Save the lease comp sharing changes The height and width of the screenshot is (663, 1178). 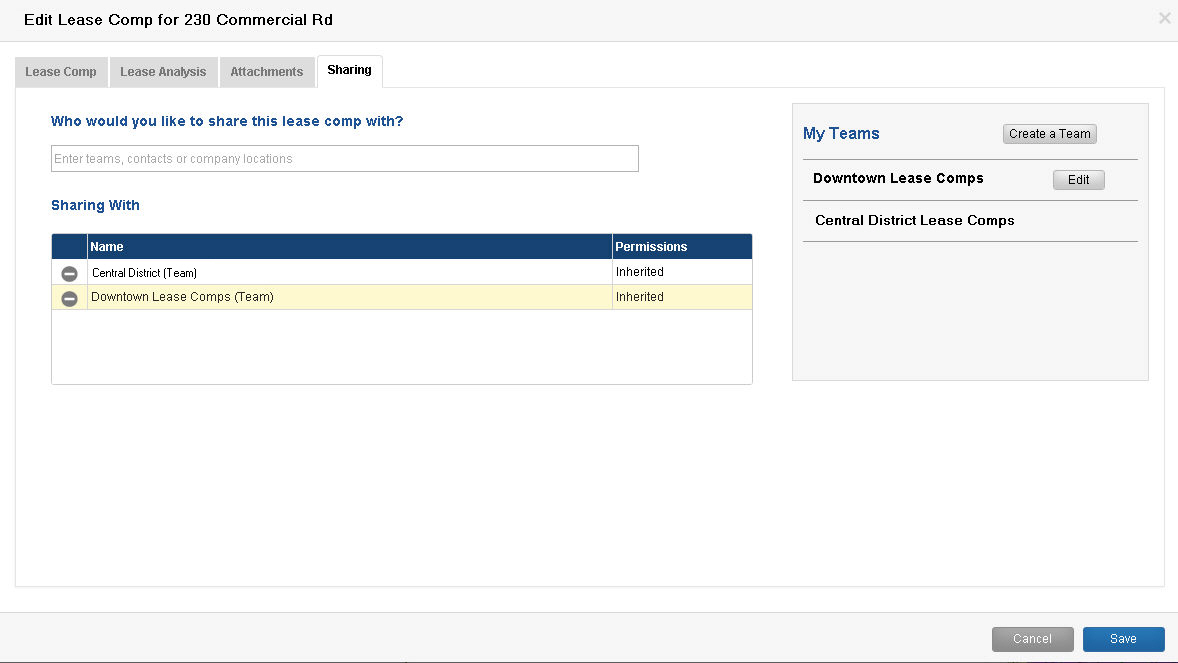[x=1123, y=638]
